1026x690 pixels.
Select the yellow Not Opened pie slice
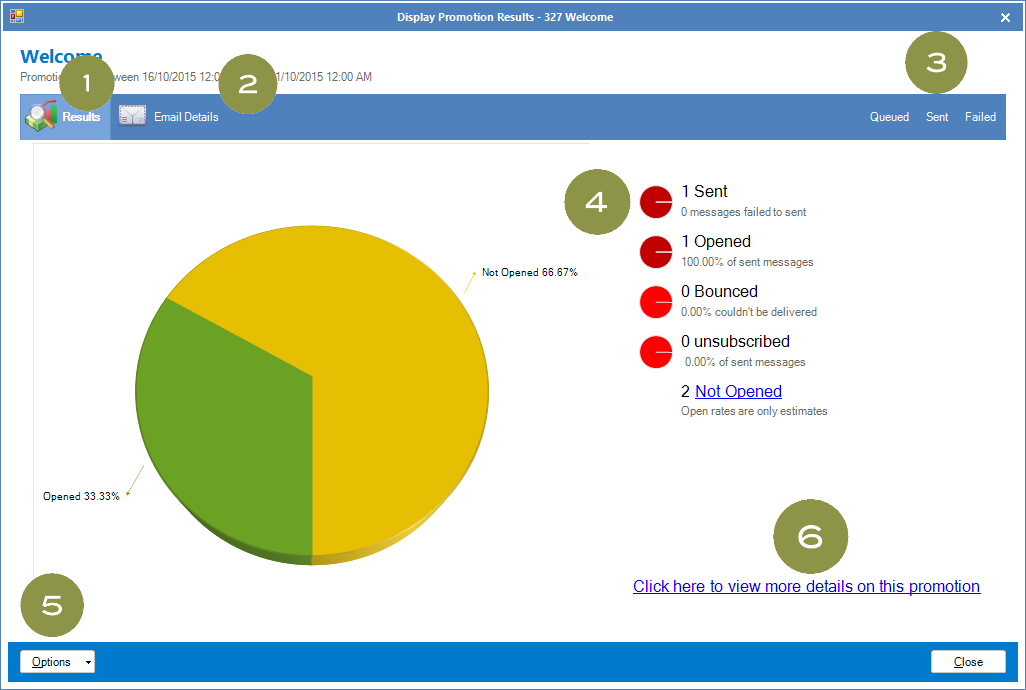pos(390,370)
